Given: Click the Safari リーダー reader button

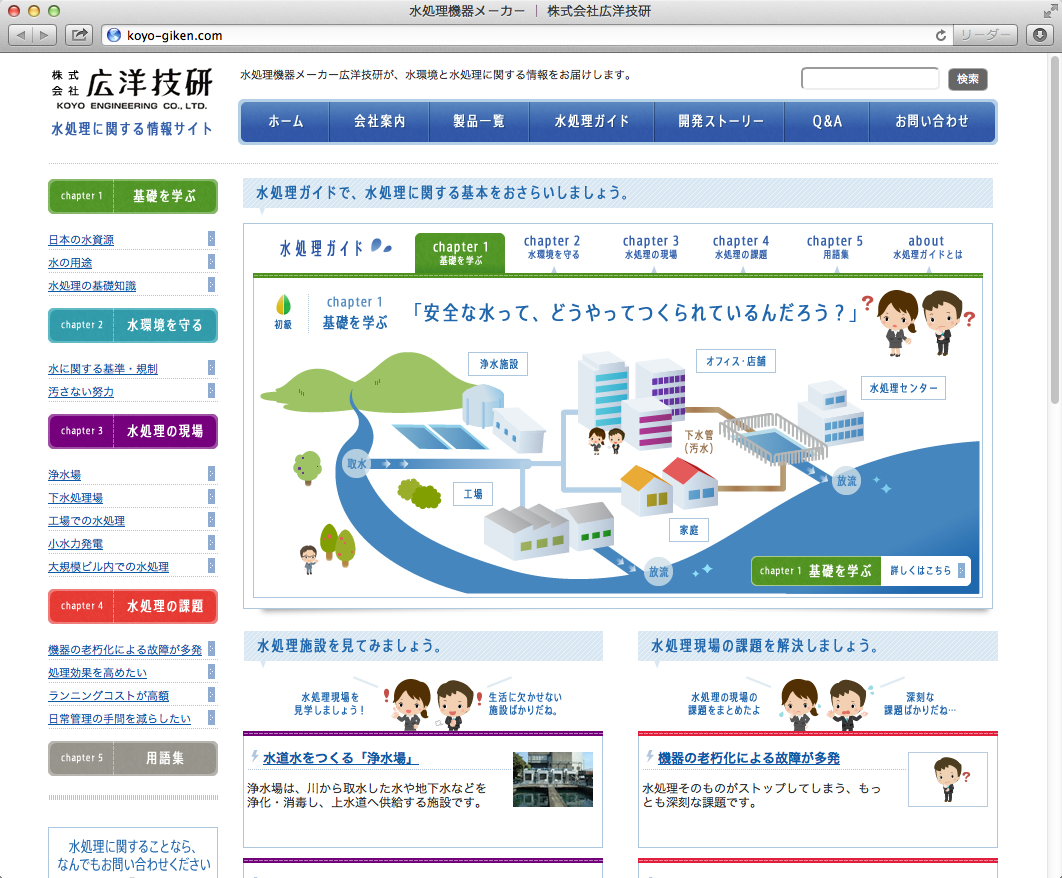Looking at the screenshot, I should coord(985,35).
